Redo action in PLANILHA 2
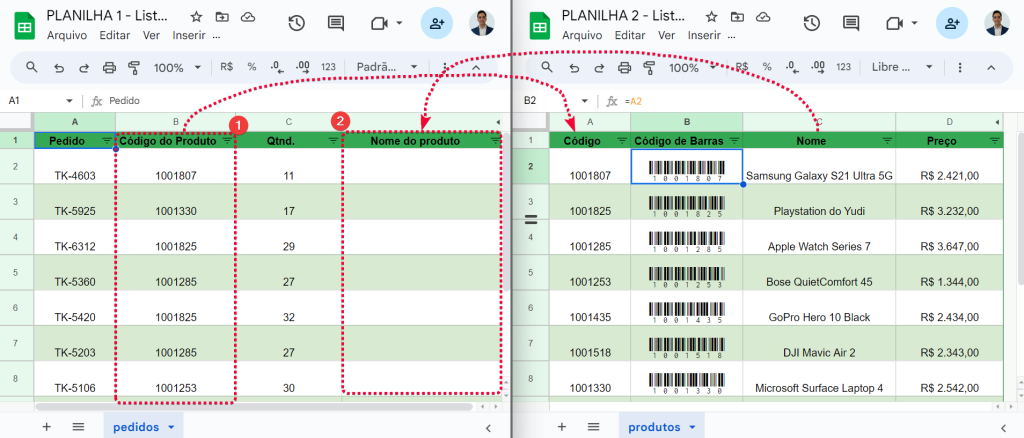Viewport: 1024px width, 438px height. [x=599, y=67]
